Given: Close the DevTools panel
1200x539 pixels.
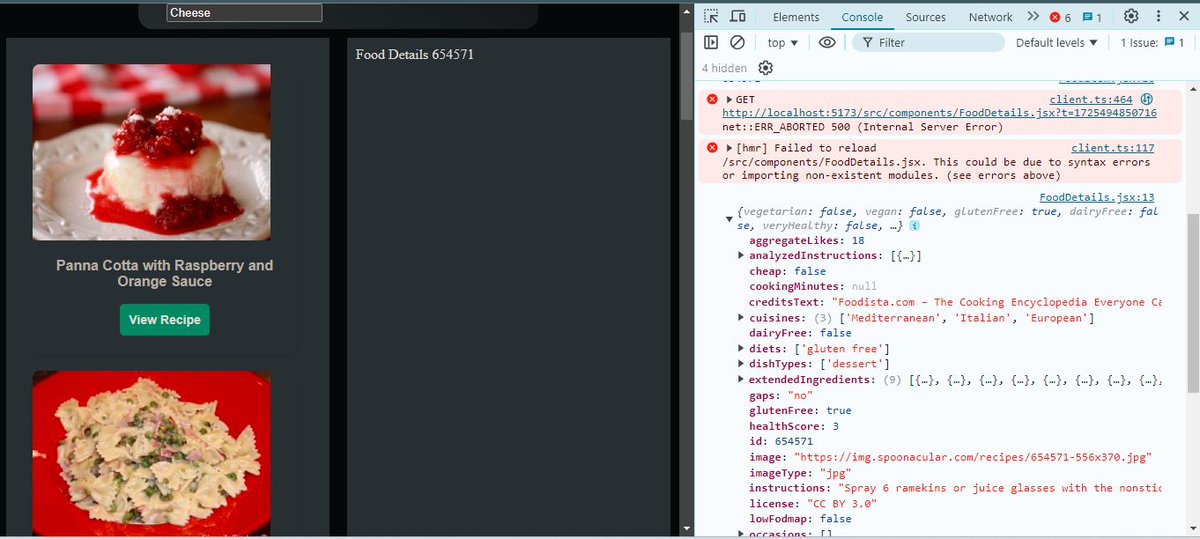Looking at the screenshot, I should (x=1182, y=17).
